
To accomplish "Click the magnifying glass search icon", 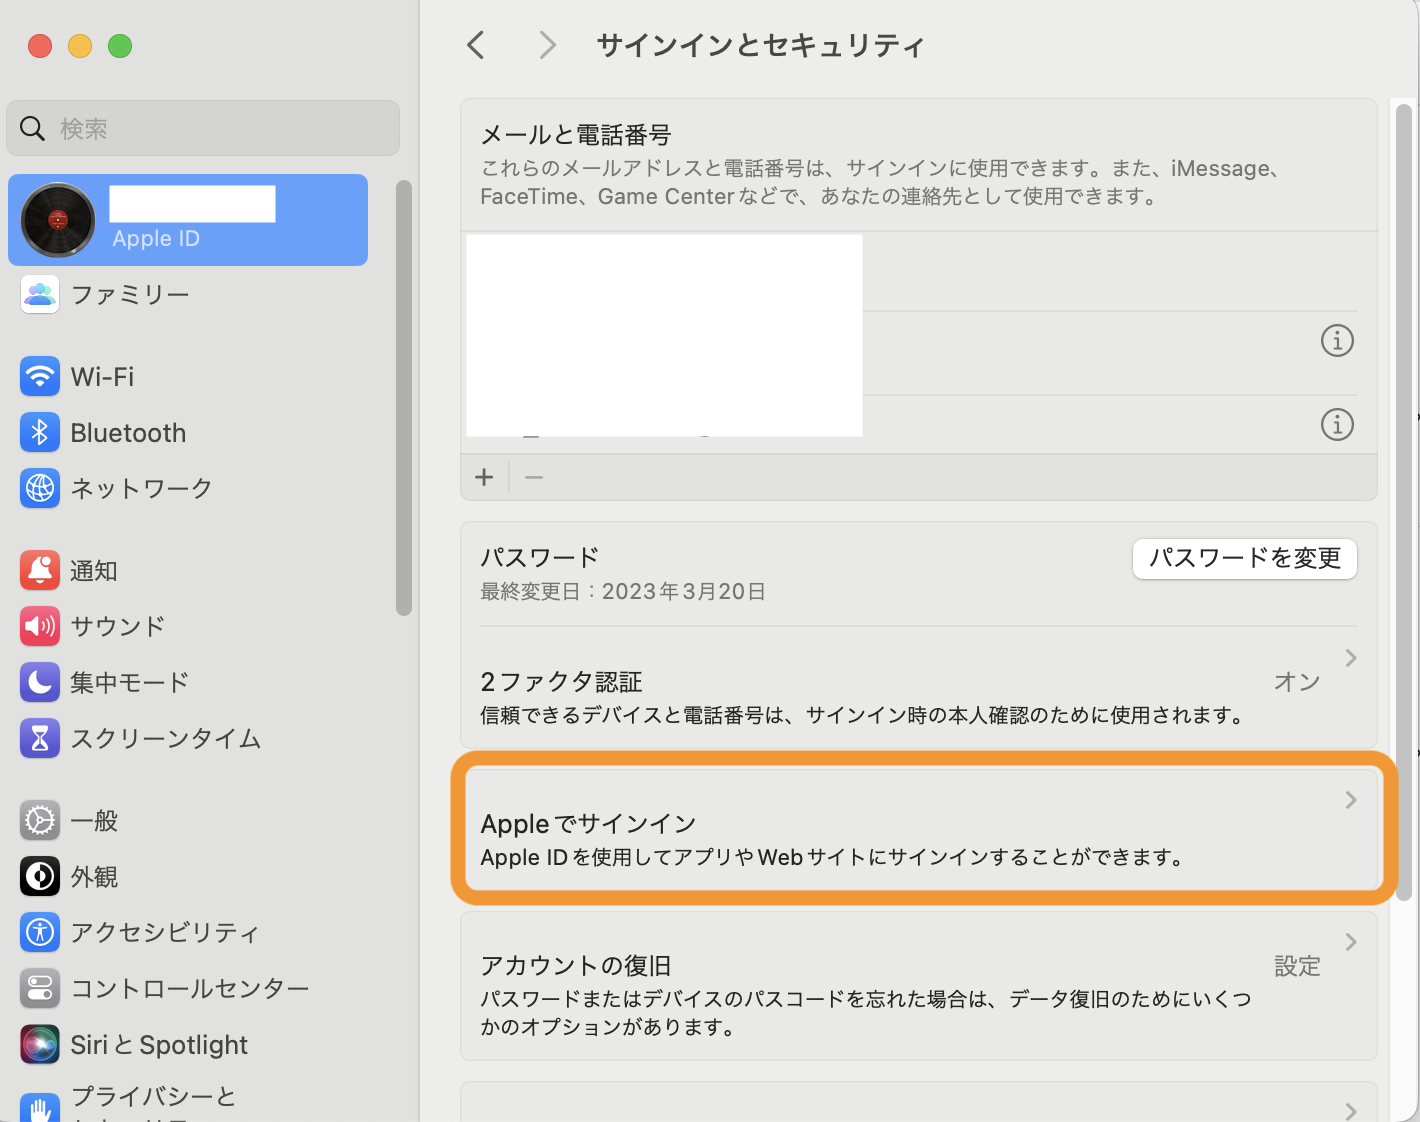I will [32, 128].
